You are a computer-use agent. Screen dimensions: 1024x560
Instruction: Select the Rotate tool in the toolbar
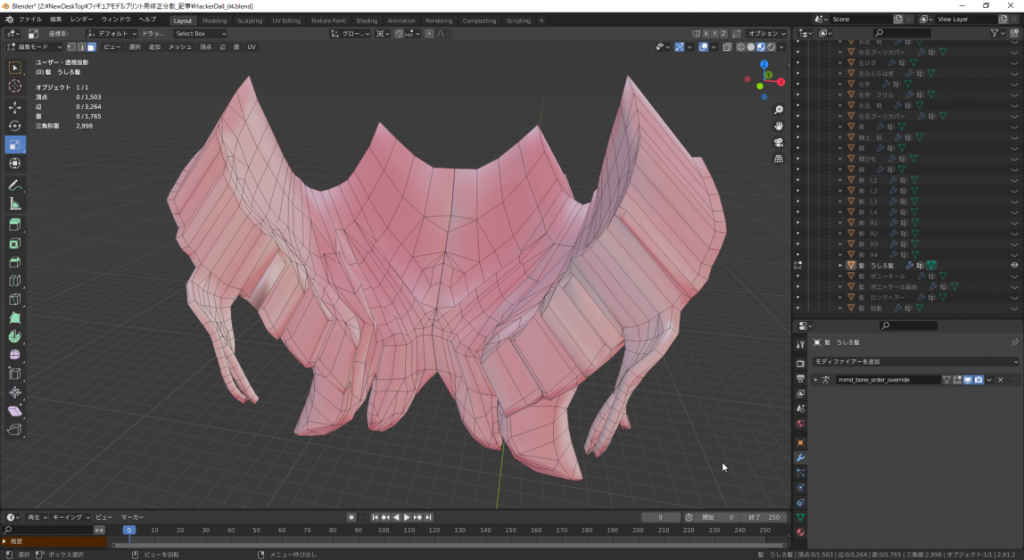point(15,126)
